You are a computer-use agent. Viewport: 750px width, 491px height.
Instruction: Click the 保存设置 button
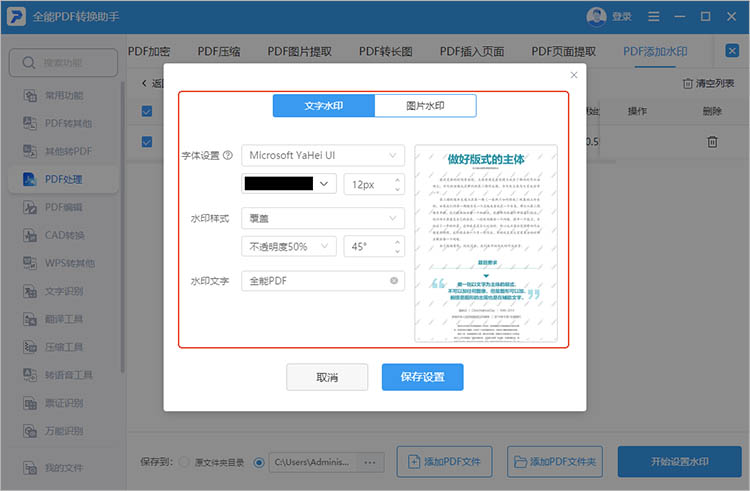tap(422, 377)
